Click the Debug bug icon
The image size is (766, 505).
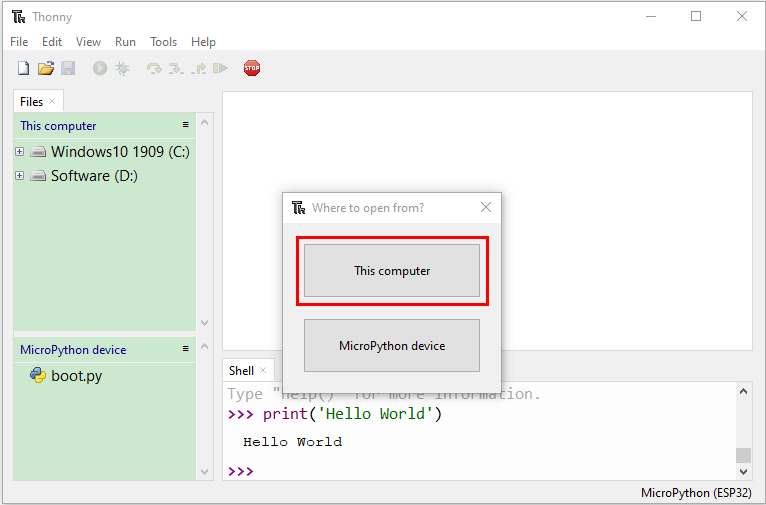122,68
